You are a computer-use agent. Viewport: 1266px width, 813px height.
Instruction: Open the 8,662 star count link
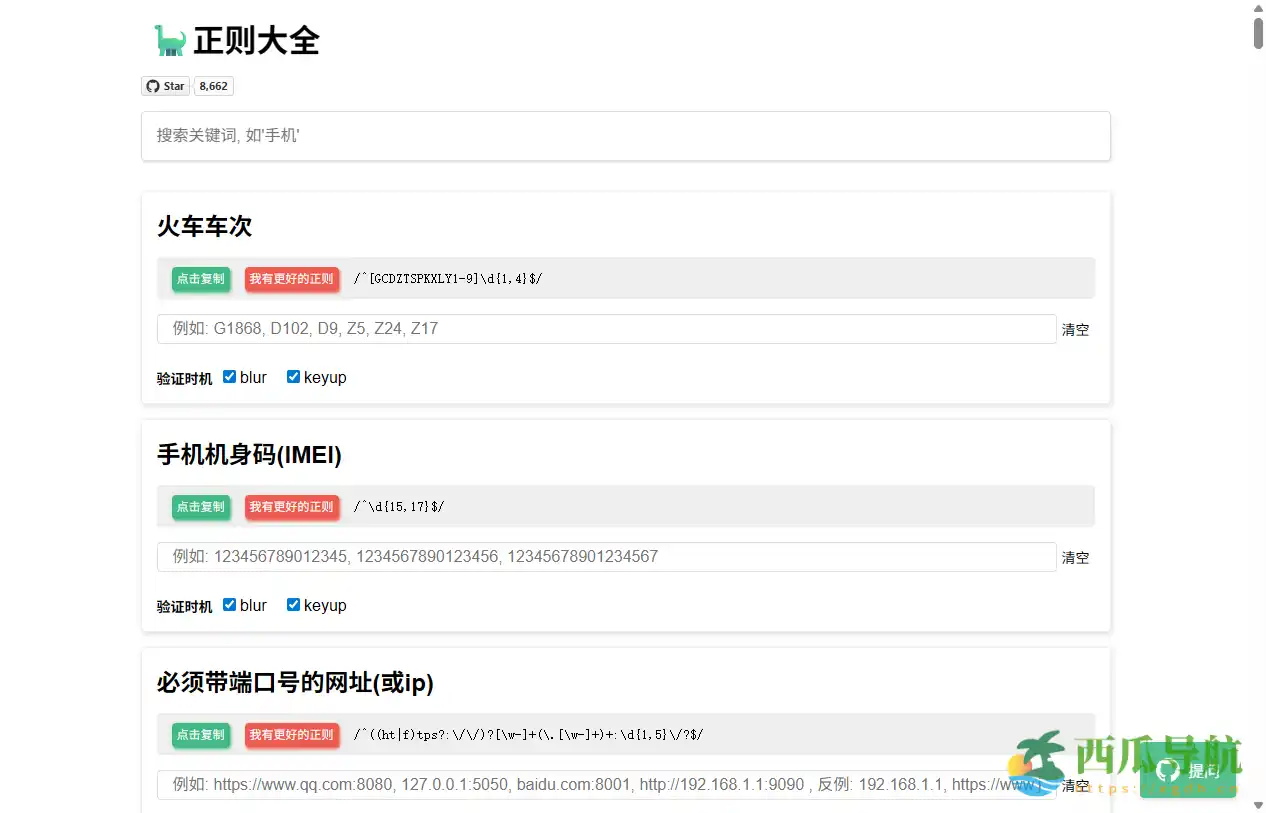tap(213, 86)
